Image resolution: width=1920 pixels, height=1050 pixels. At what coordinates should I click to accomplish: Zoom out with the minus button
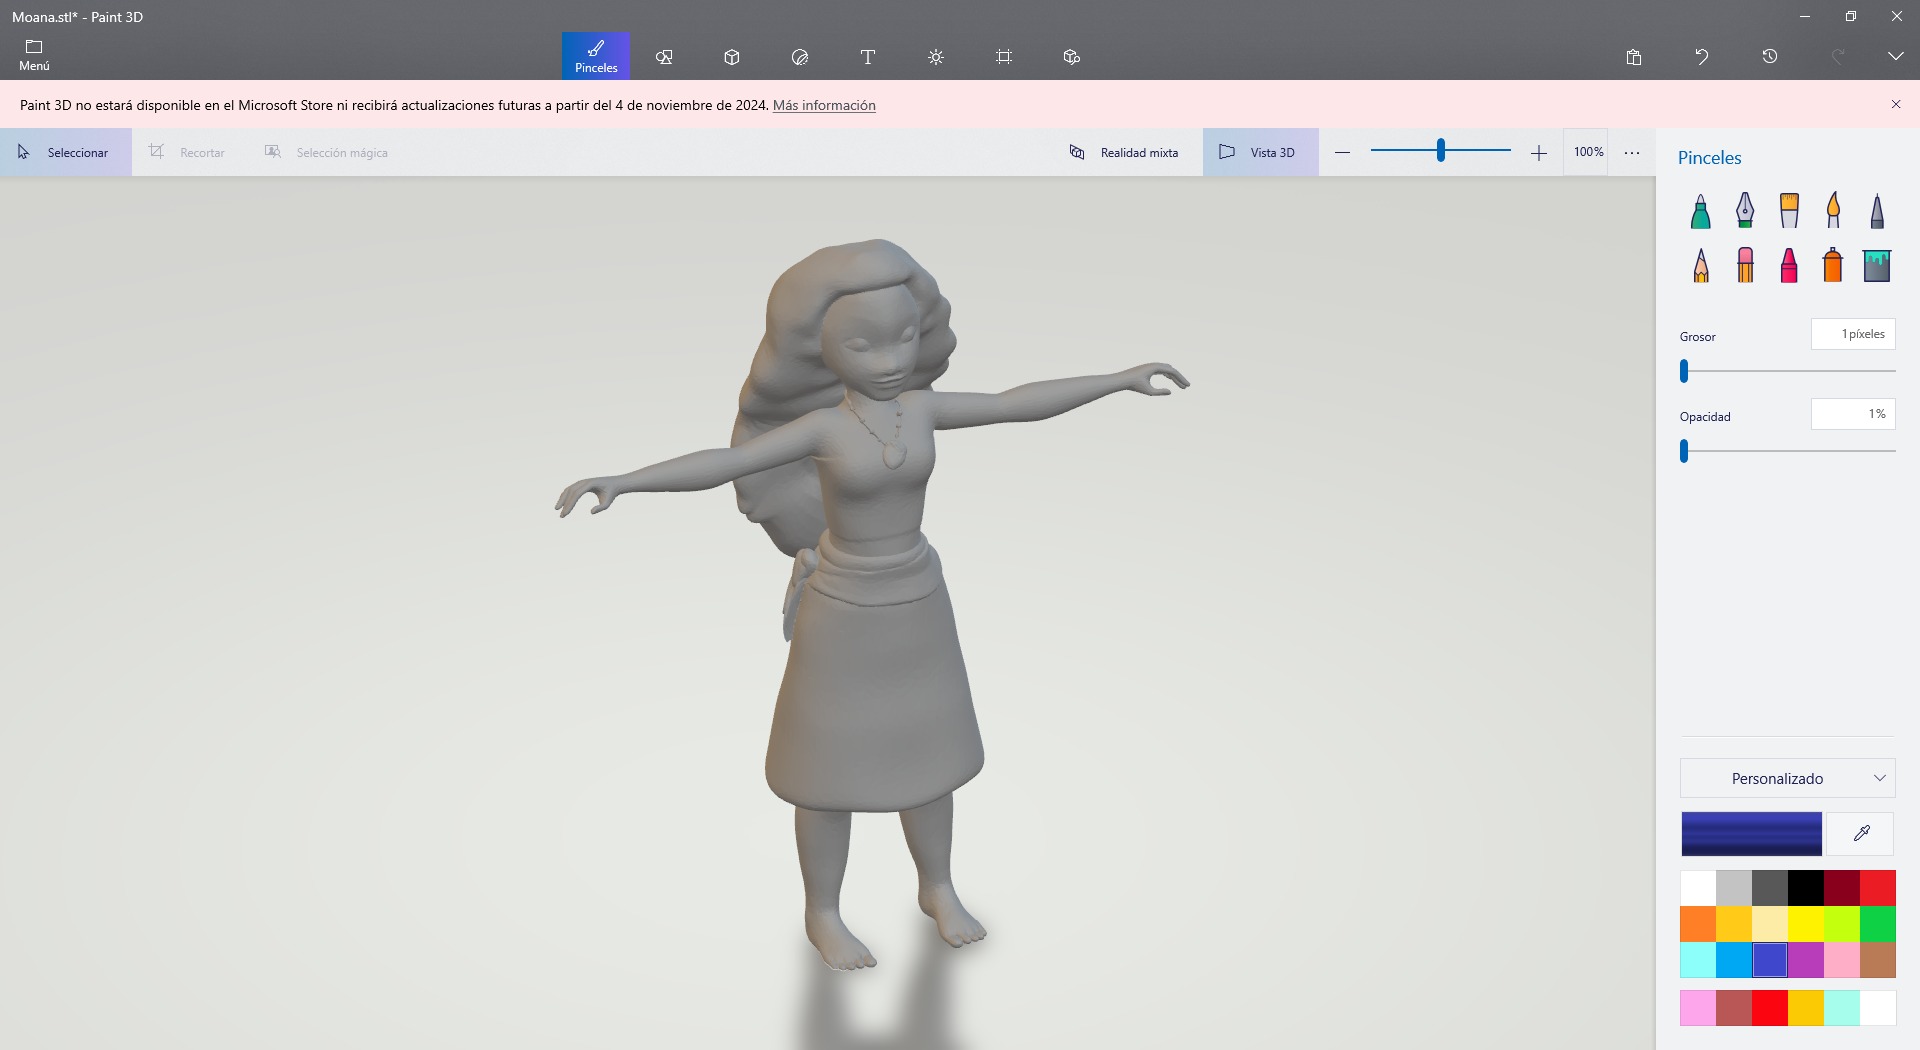pos(1343,152)
